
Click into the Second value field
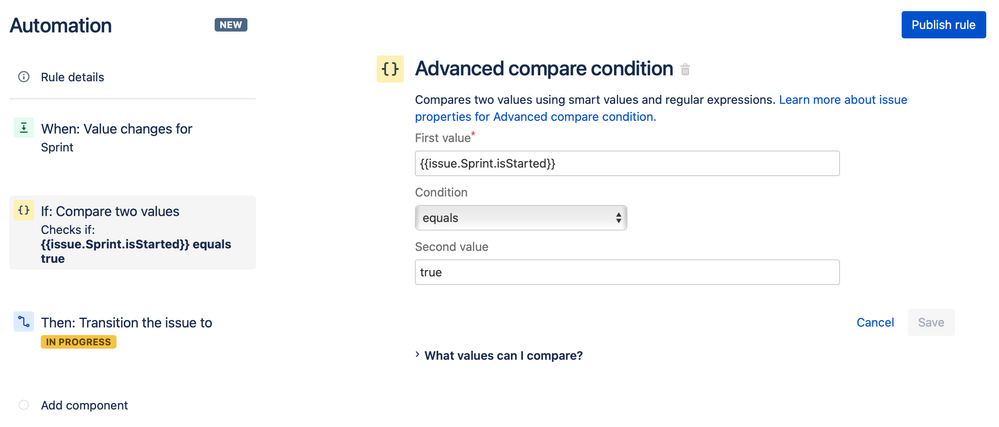(x=626, y=272)
